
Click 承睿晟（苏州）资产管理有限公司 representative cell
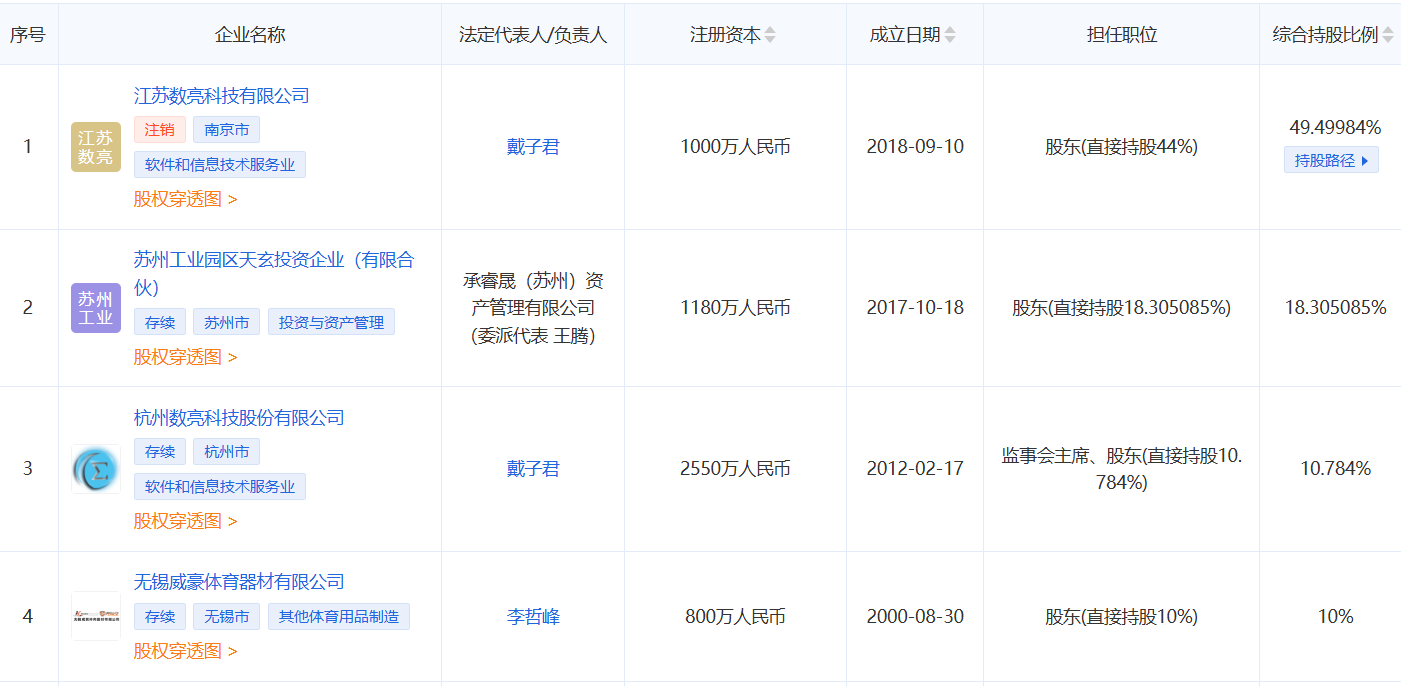tap(533, 308)
